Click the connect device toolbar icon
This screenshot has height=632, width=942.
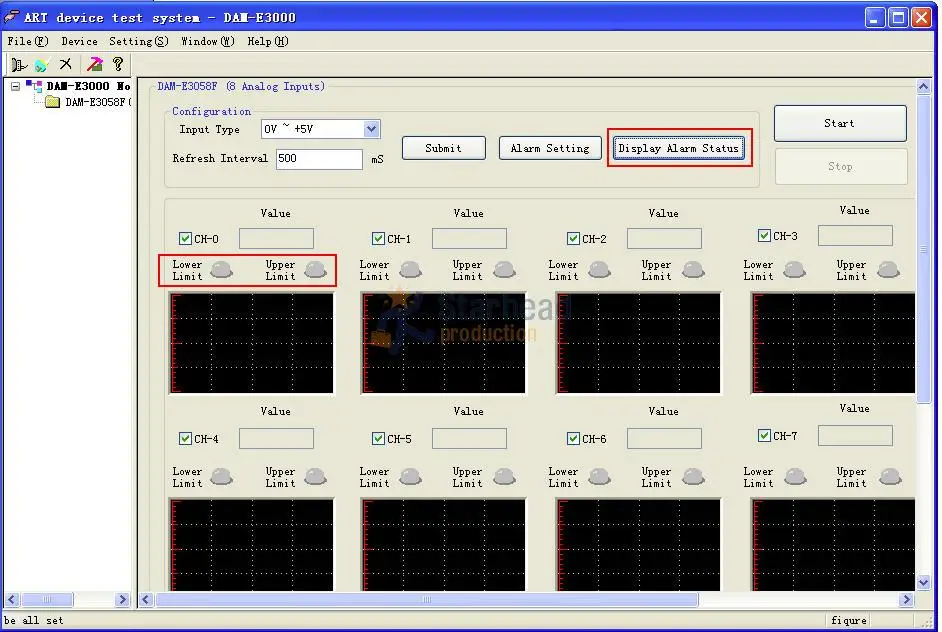(19, 64)
